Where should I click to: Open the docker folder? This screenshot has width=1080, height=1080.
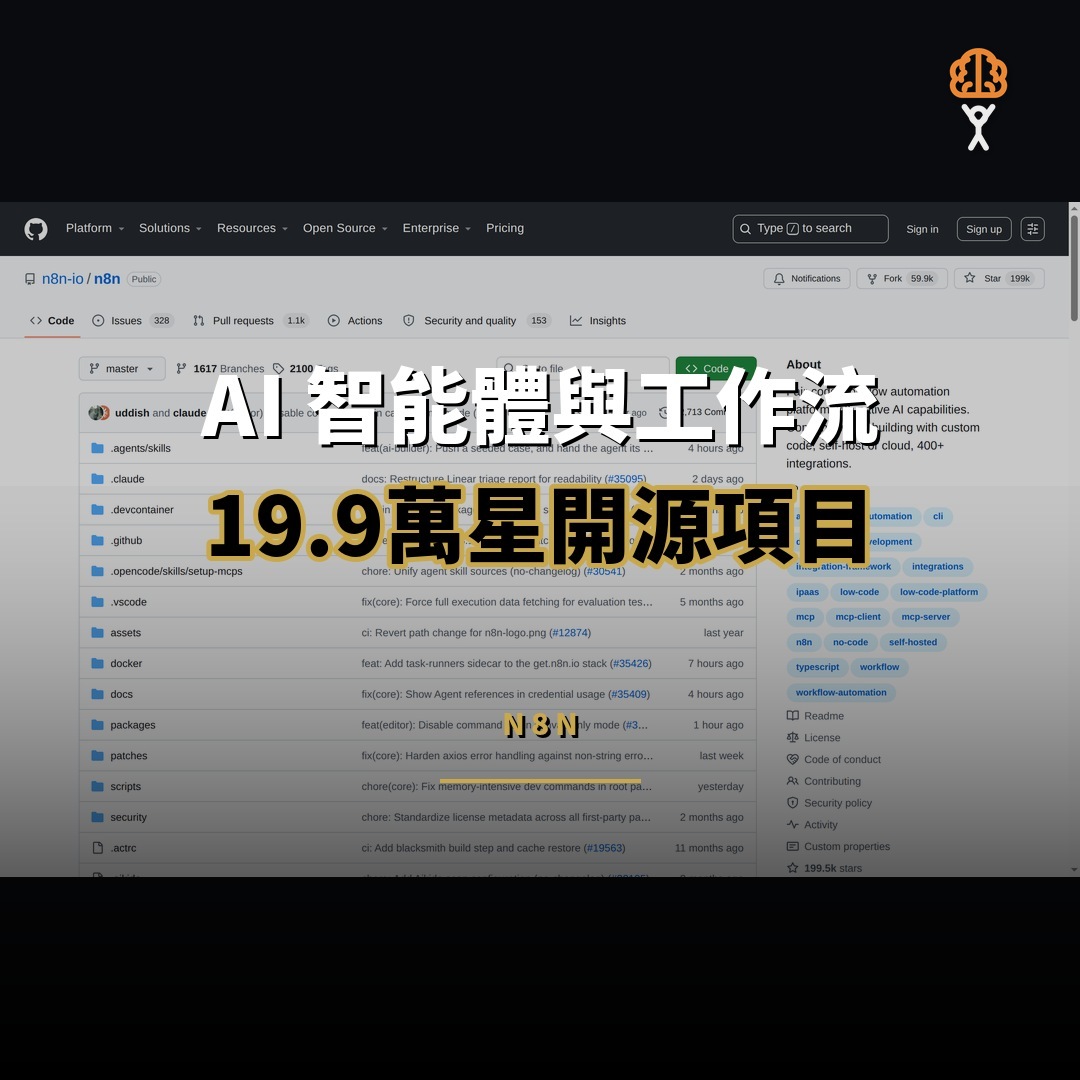coord(126,664)
